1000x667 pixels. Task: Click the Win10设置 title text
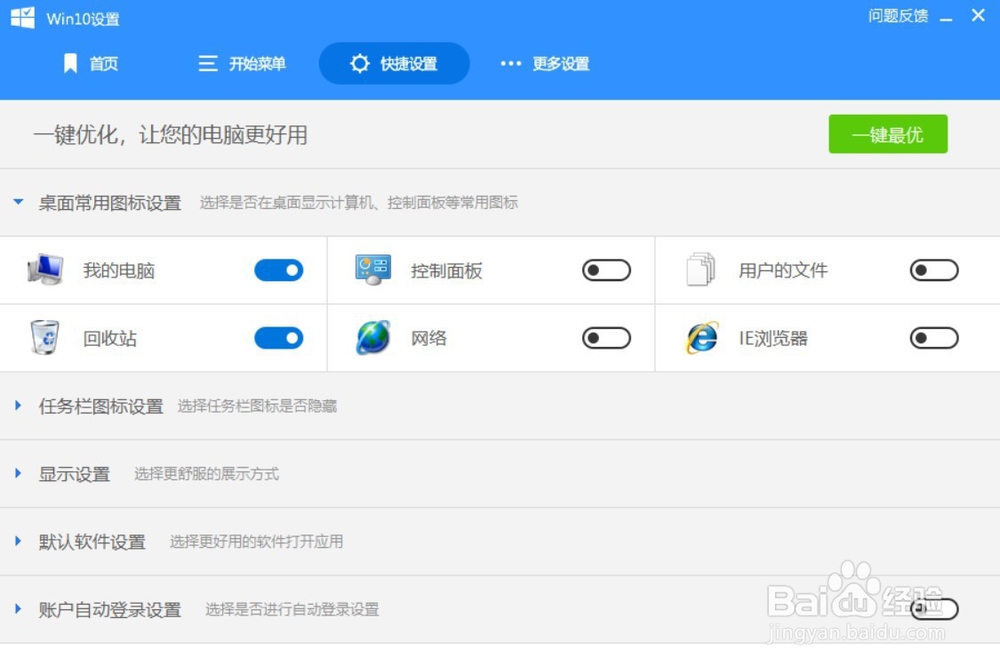pyautogui.click(x=83, y=18)
